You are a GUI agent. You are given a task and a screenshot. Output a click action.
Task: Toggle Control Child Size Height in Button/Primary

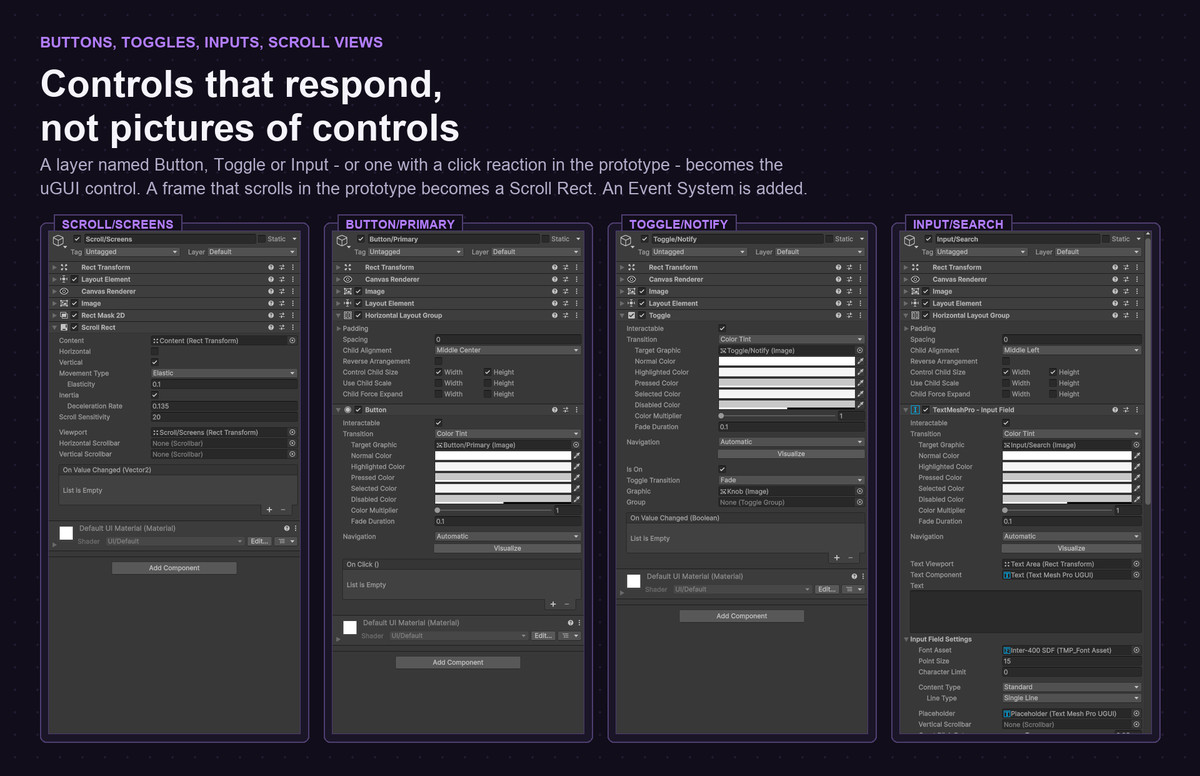487,372
